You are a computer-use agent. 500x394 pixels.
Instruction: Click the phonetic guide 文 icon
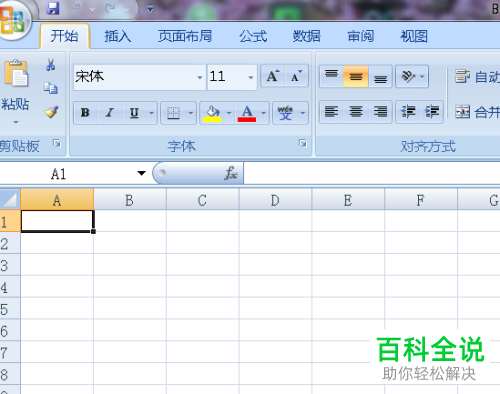pos(285,113)
